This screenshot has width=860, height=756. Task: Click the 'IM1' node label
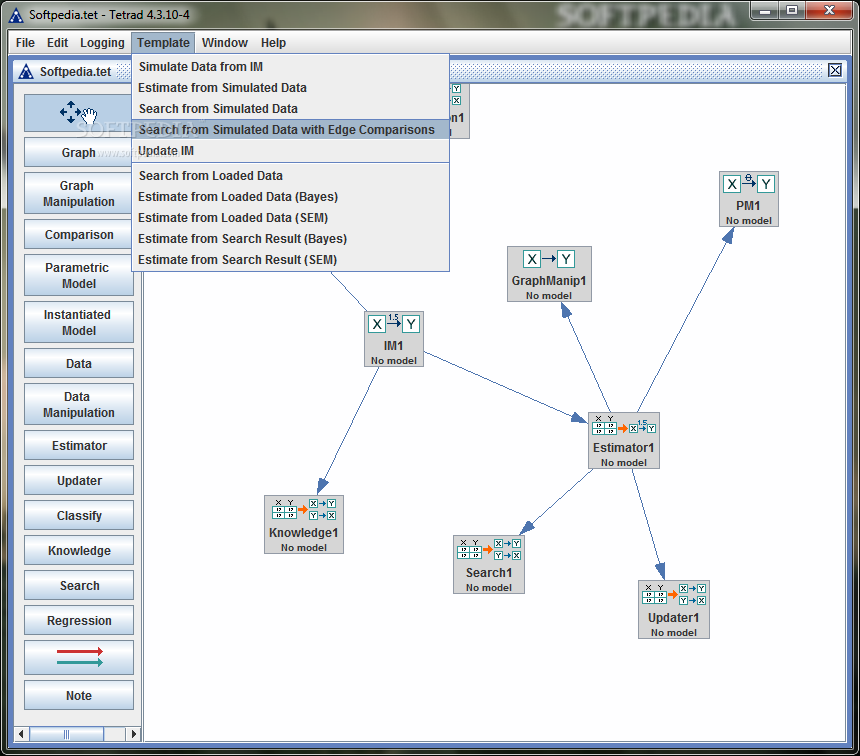(393, 346)
